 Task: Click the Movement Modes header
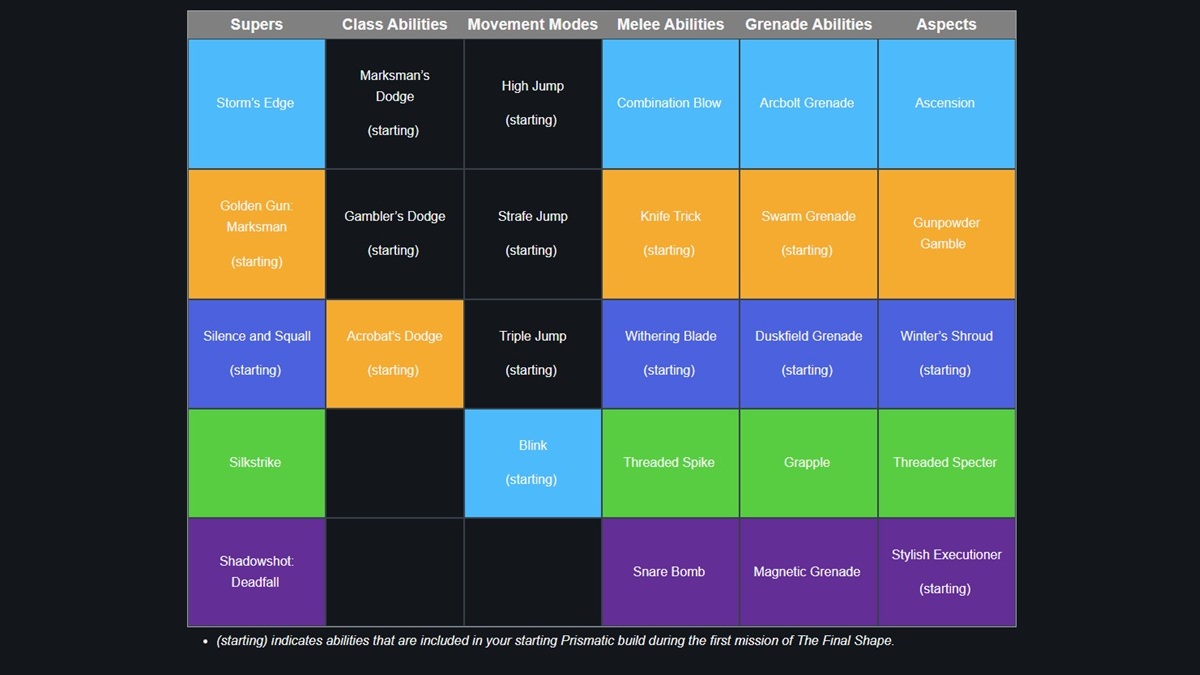click(x=532, y=24)
